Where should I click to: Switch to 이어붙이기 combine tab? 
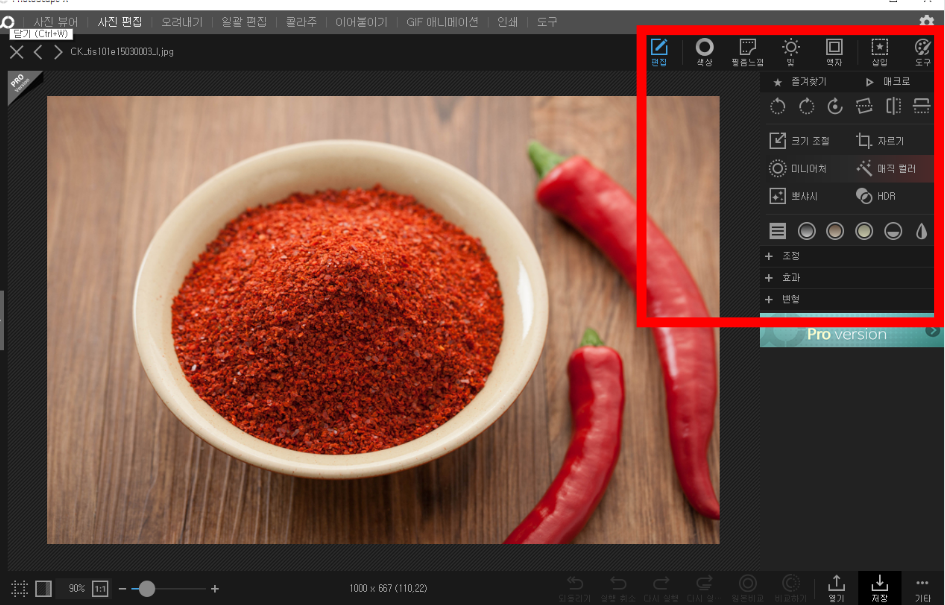click(x=362, y=22)
